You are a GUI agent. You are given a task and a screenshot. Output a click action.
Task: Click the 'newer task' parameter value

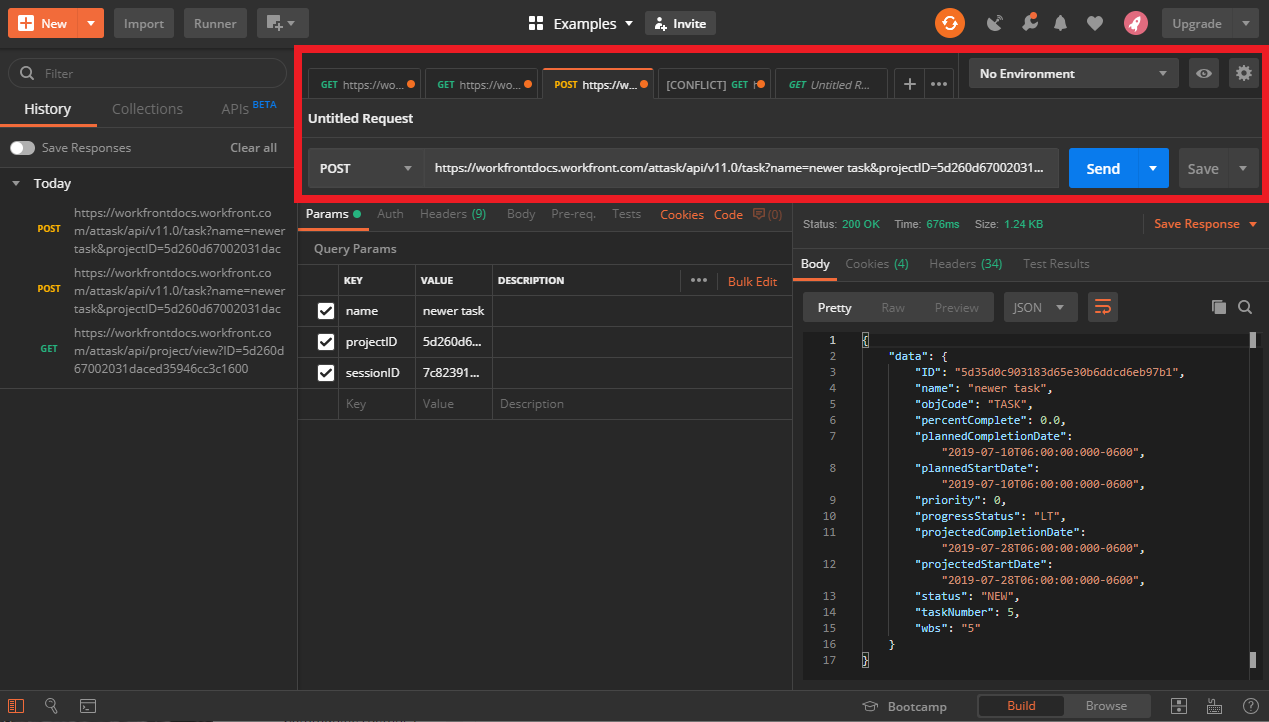[453, 311]
